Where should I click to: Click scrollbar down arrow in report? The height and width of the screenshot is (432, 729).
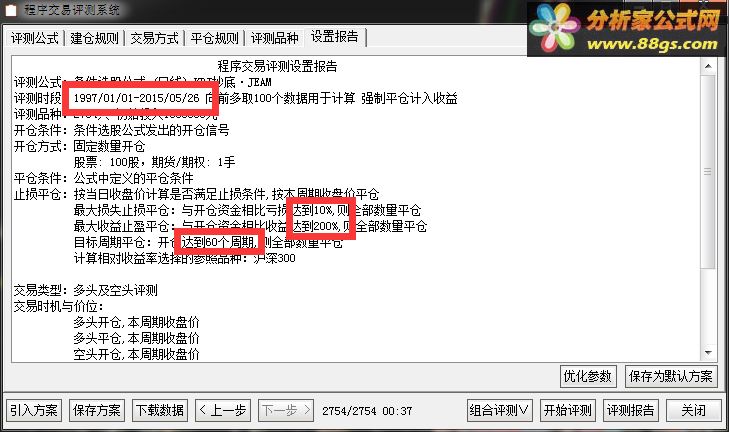708,353
